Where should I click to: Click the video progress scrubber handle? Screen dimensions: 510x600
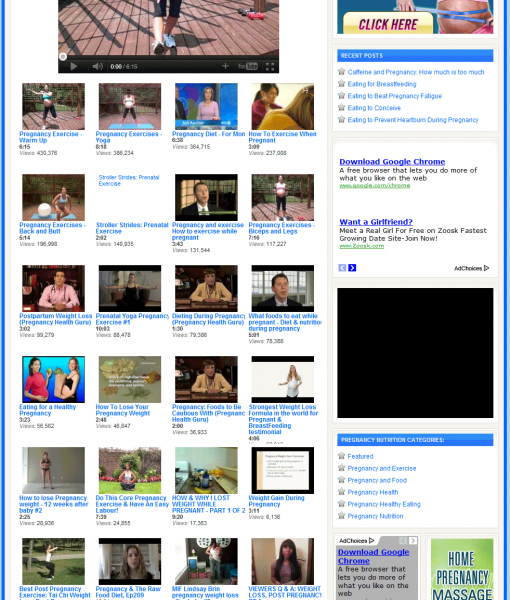tap(63, 57)
